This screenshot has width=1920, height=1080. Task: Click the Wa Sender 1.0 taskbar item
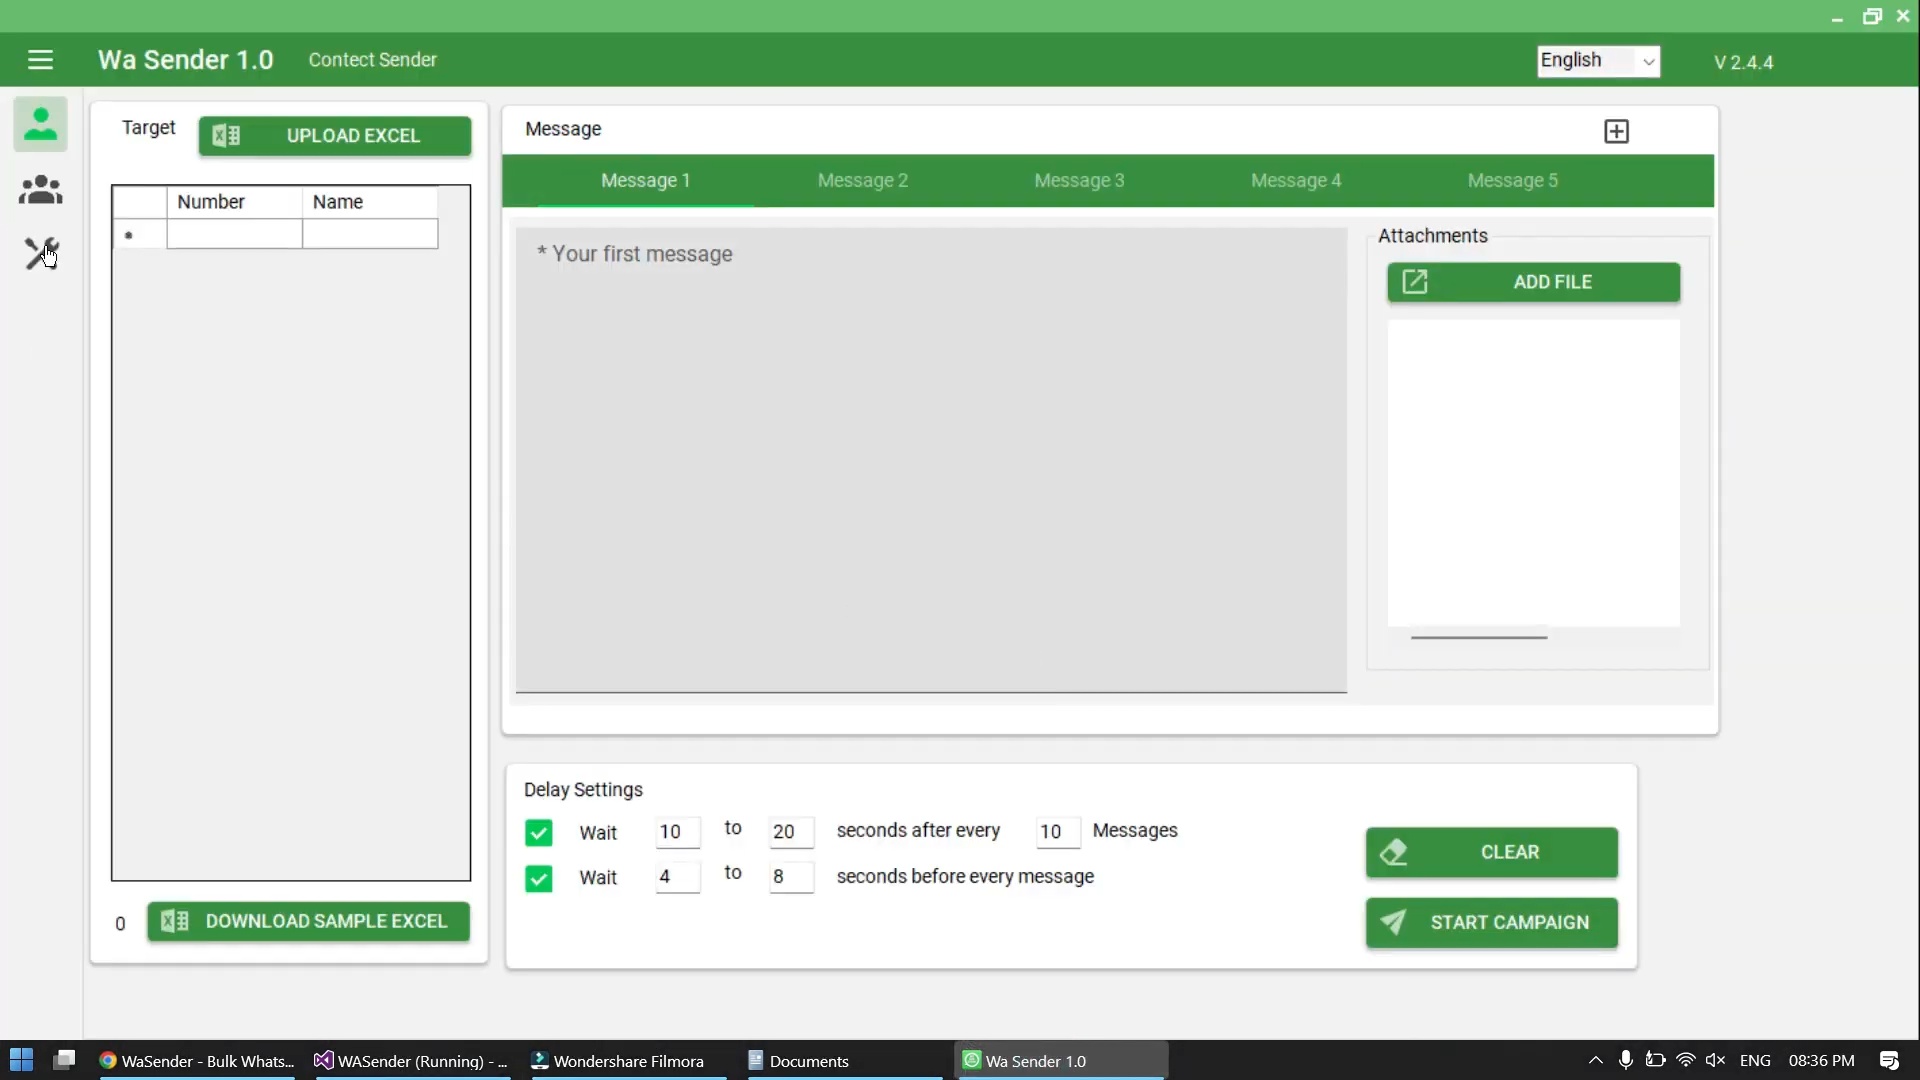click(x=1061, y=1060)
